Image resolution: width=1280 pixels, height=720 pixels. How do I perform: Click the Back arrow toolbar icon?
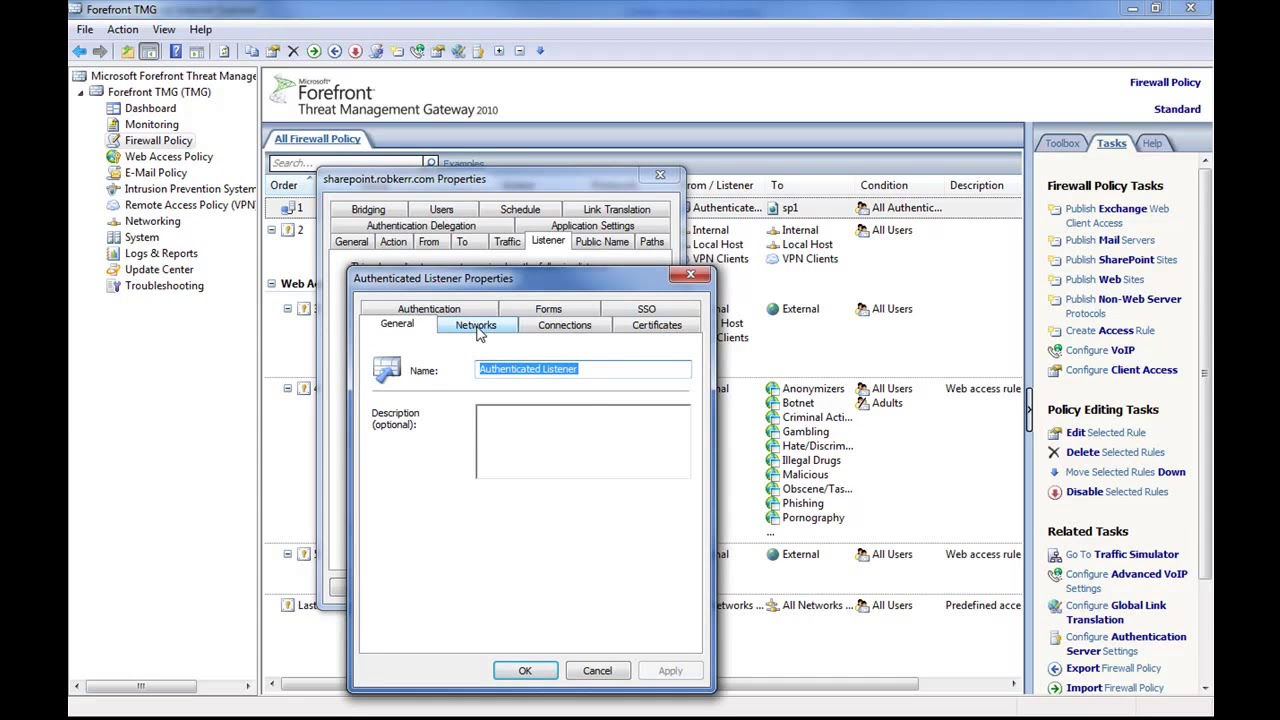[x=79, y=51]
